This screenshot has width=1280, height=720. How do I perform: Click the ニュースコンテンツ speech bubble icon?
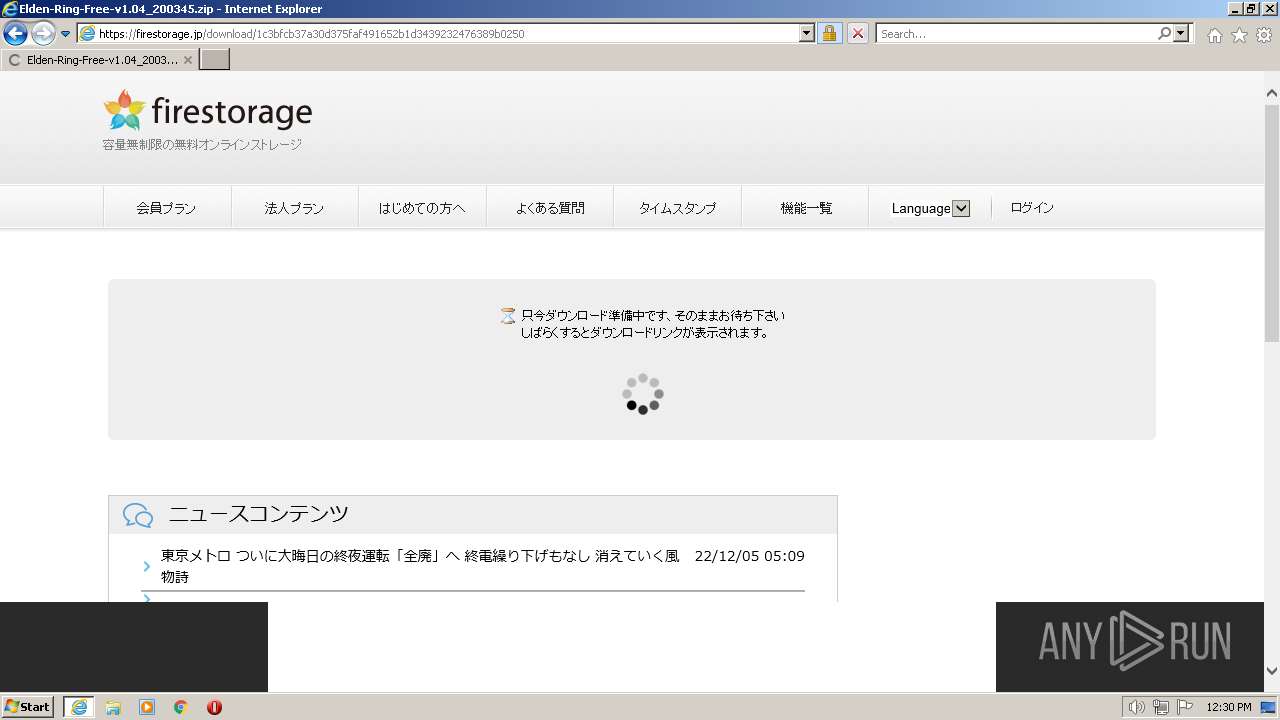[x=138, y=515]
